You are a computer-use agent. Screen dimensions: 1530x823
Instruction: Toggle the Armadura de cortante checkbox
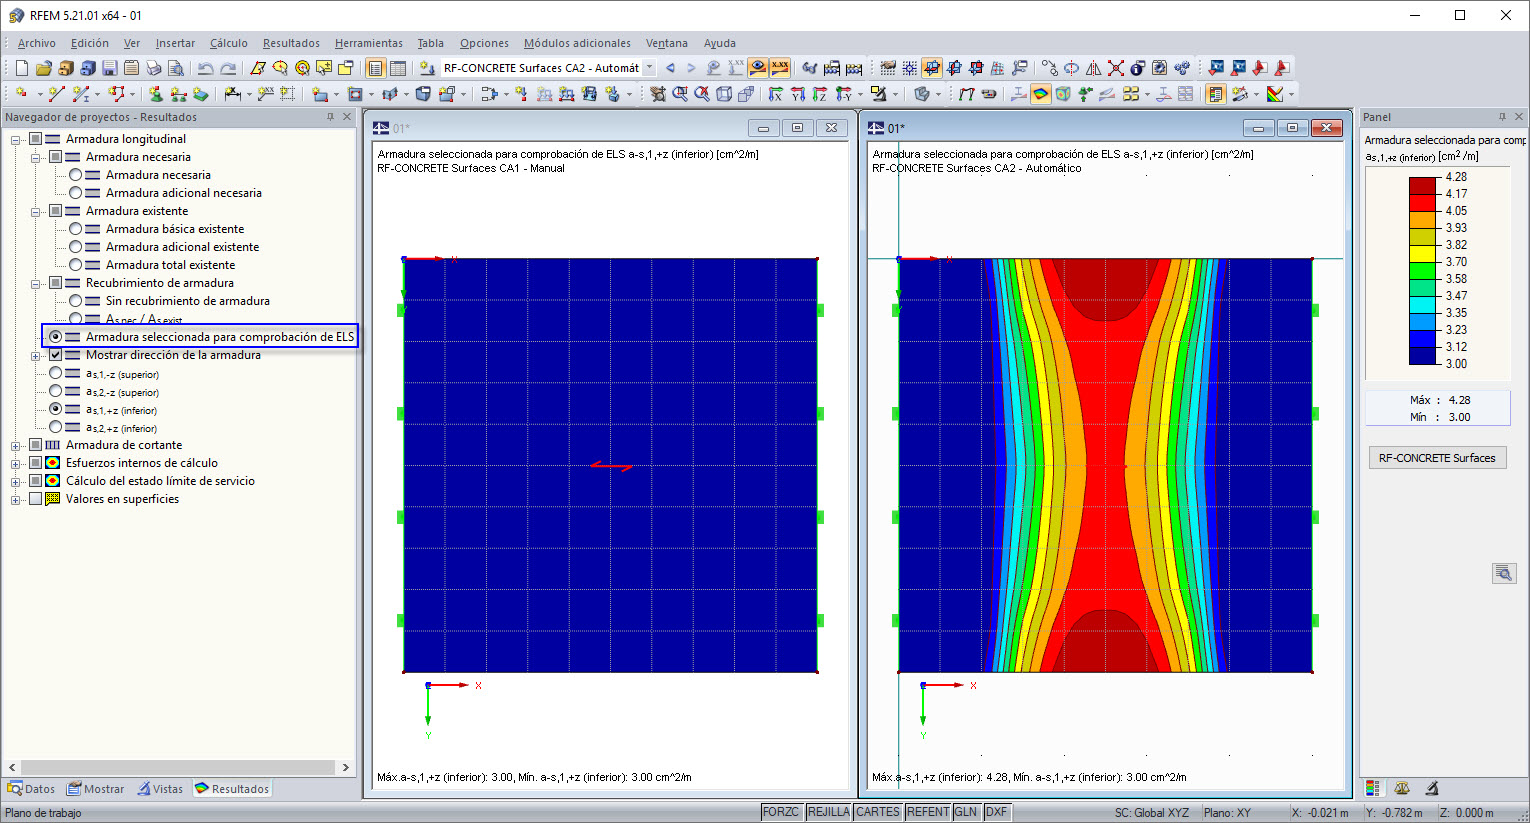click(x=35, y=445)
